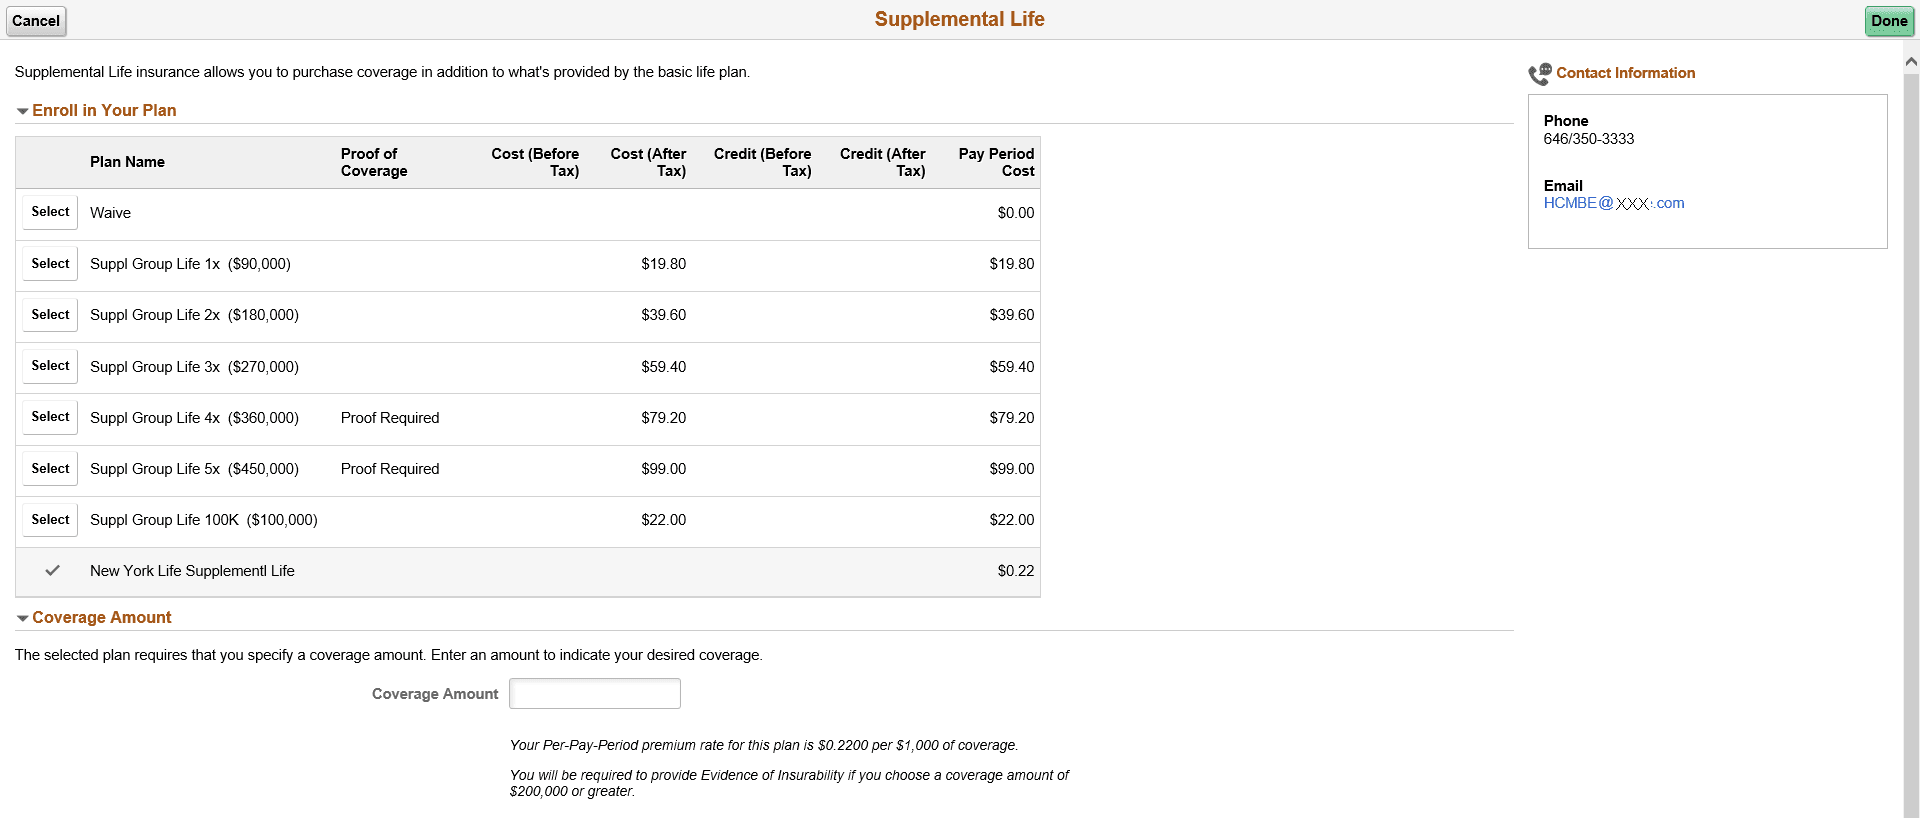Click the New York Life Supplementl Life row

(192, 571)
